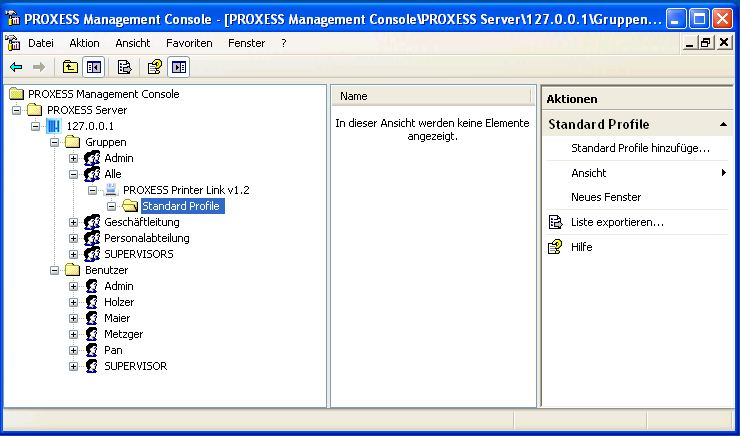The width and height of the screenshot is (740, 436).
Task: Collapse the 127.0.0.1 node
Action: pos(35,126)
